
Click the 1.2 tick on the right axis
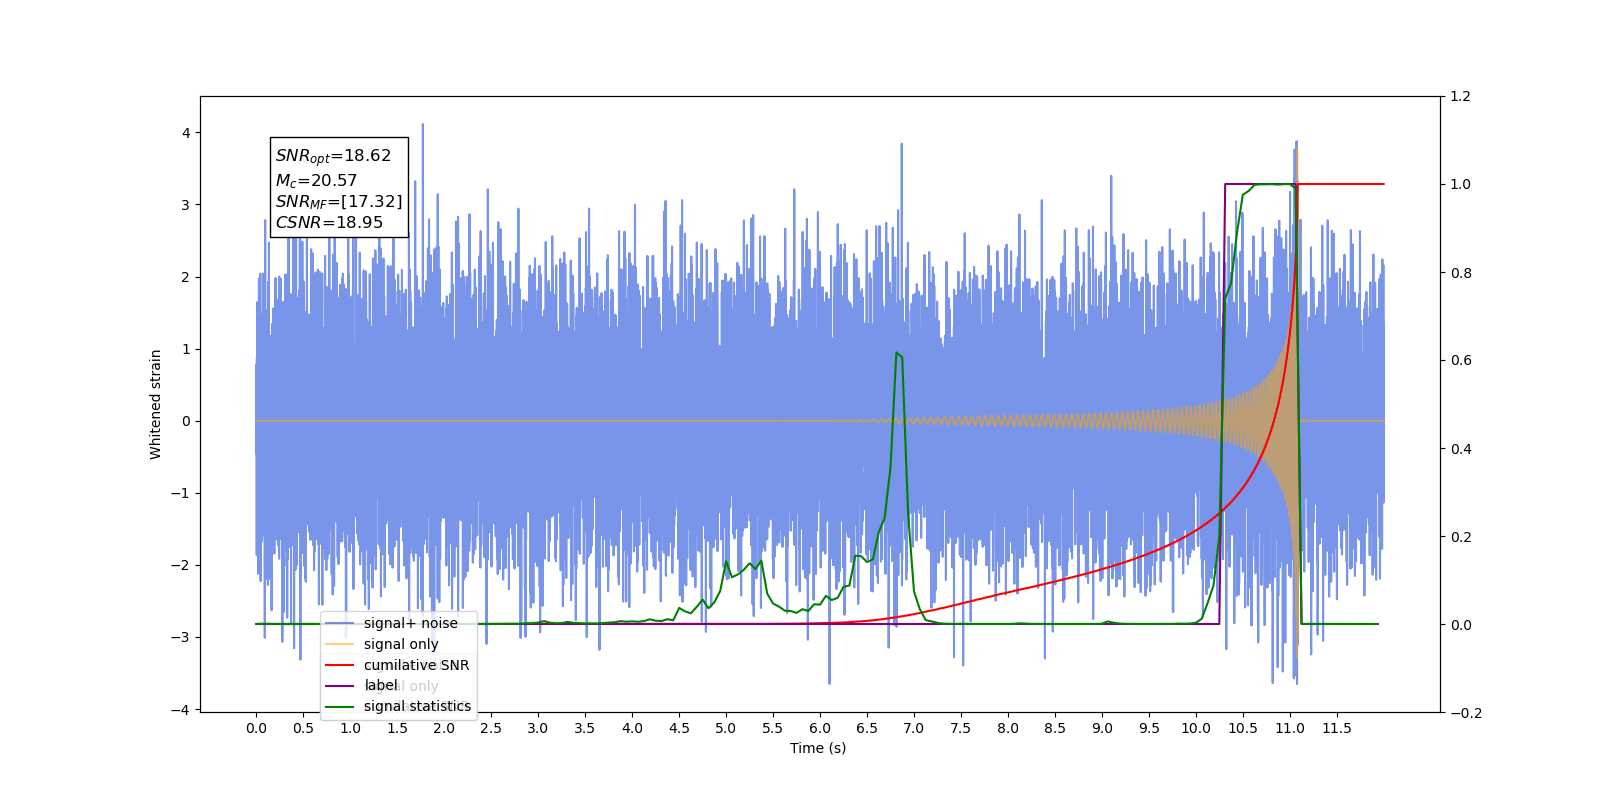click(1460, 96)
